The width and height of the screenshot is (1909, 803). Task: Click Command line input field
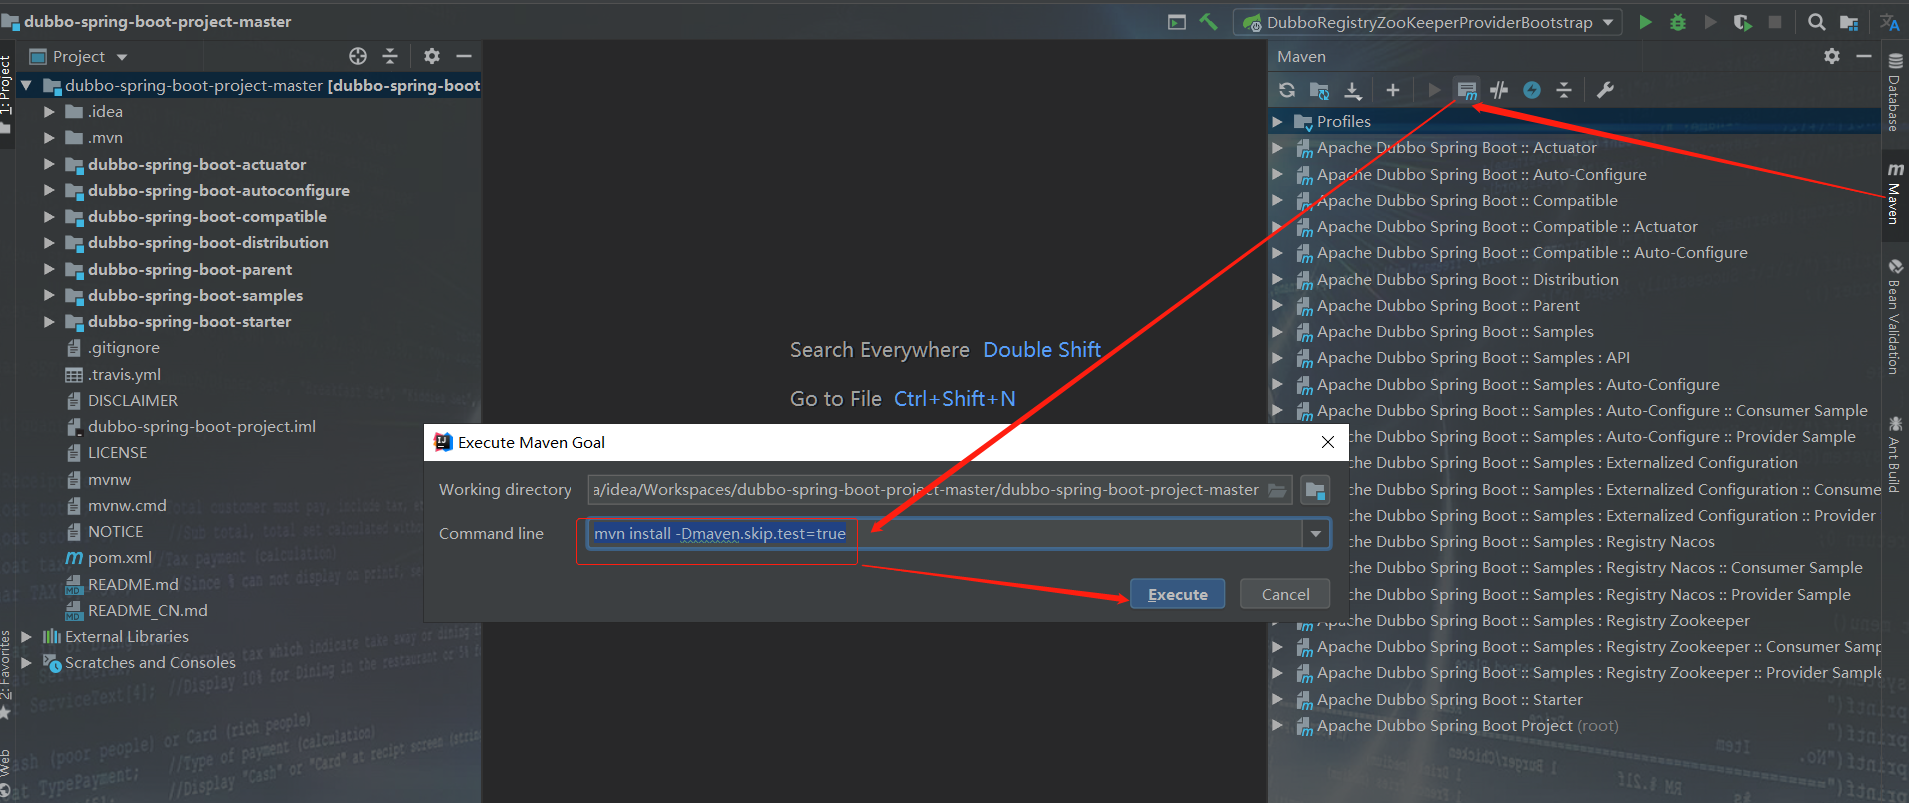pos(945,534)
